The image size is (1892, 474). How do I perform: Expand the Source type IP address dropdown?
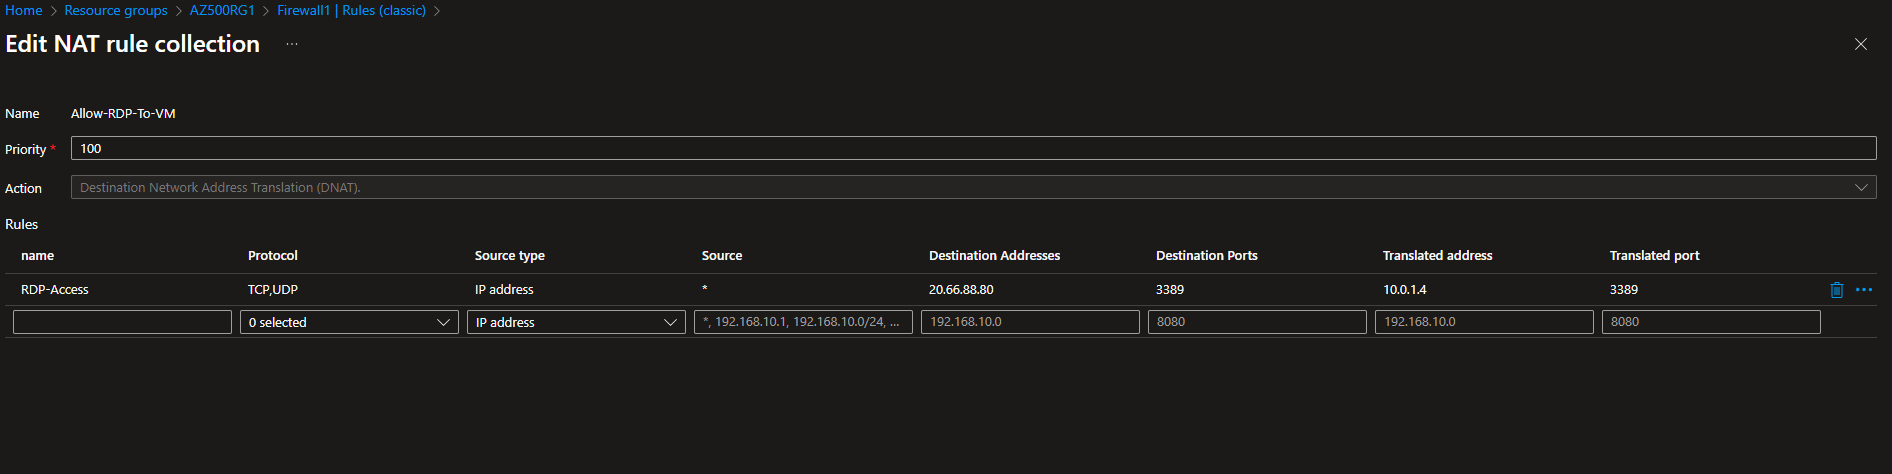(576, 322)
